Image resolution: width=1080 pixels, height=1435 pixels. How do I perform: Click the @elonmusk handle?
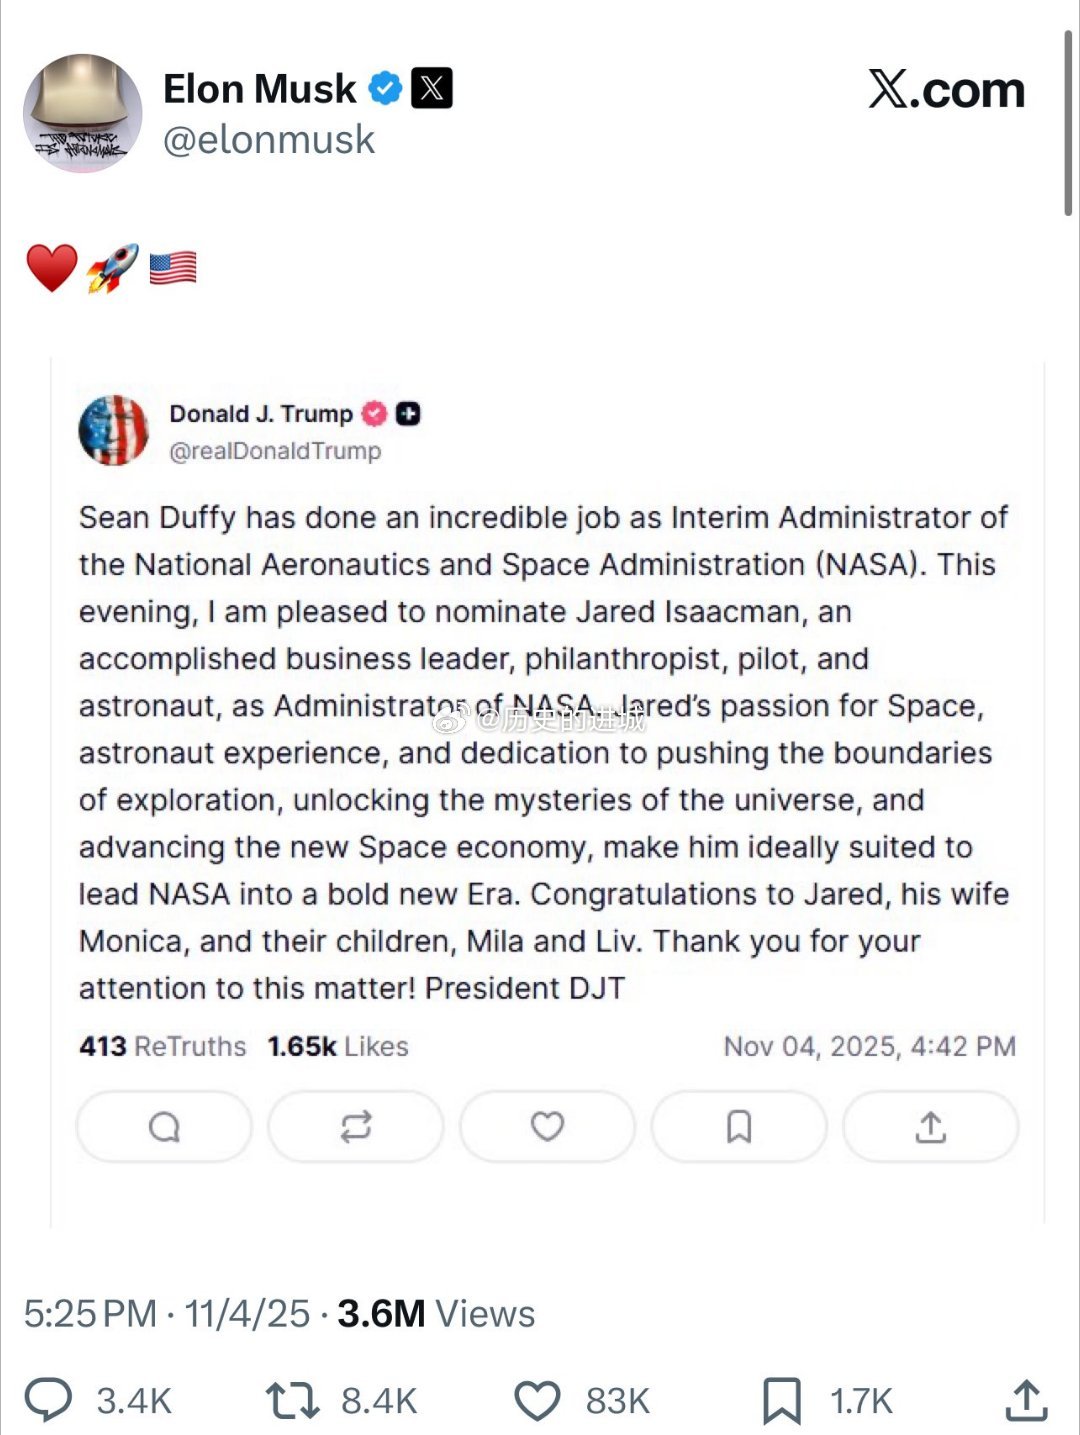coord(269,140)
